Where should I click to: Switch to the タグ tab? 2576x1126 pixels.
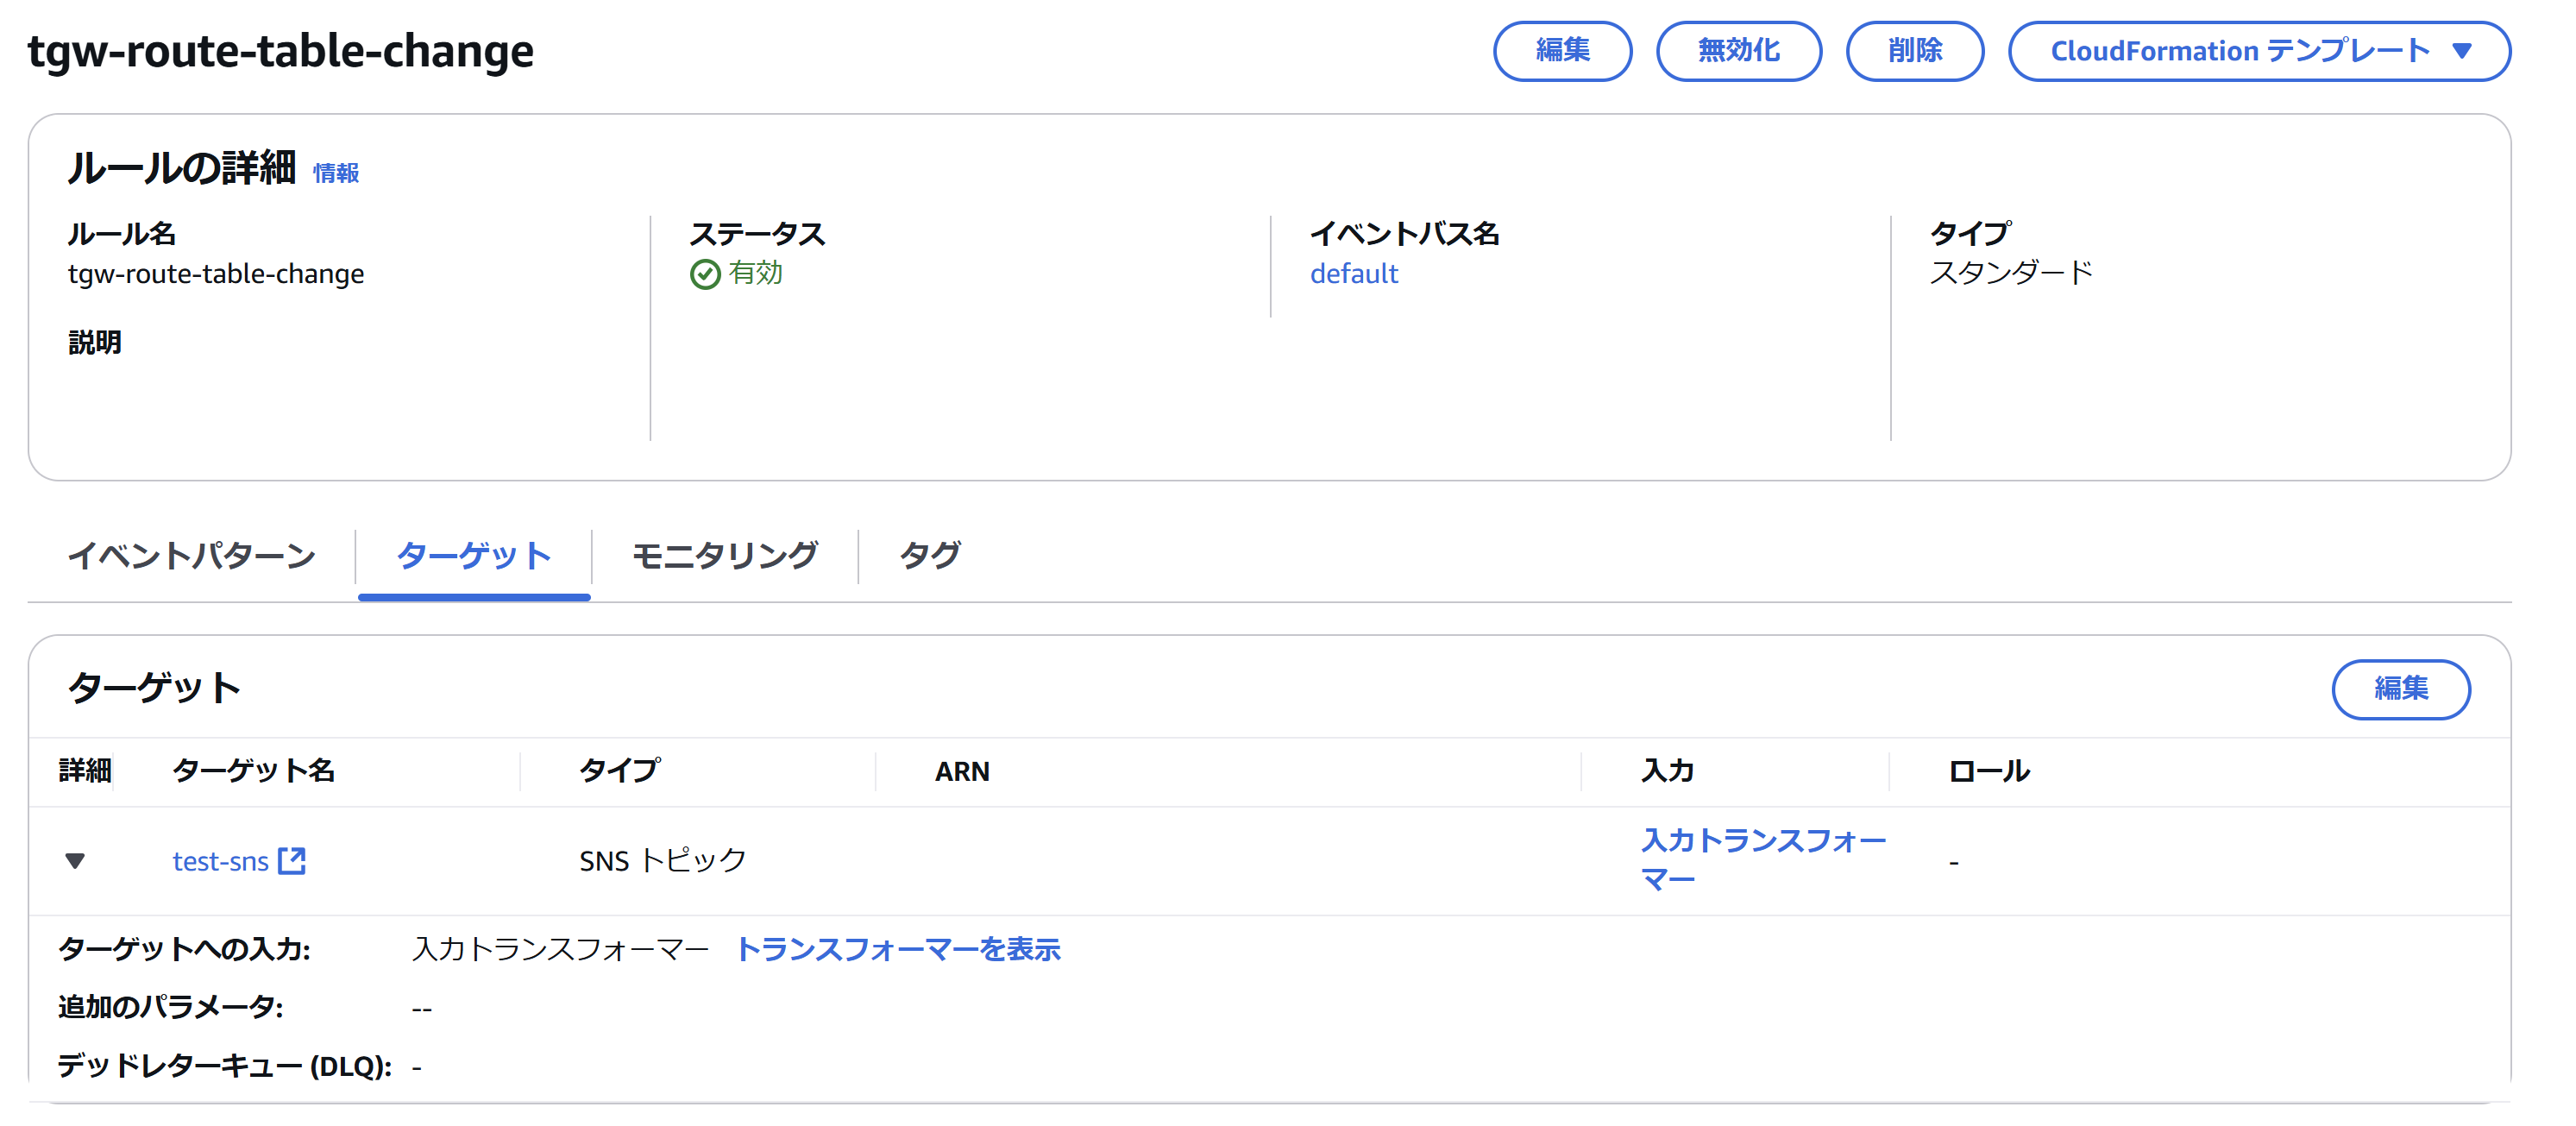coord(929,555)
